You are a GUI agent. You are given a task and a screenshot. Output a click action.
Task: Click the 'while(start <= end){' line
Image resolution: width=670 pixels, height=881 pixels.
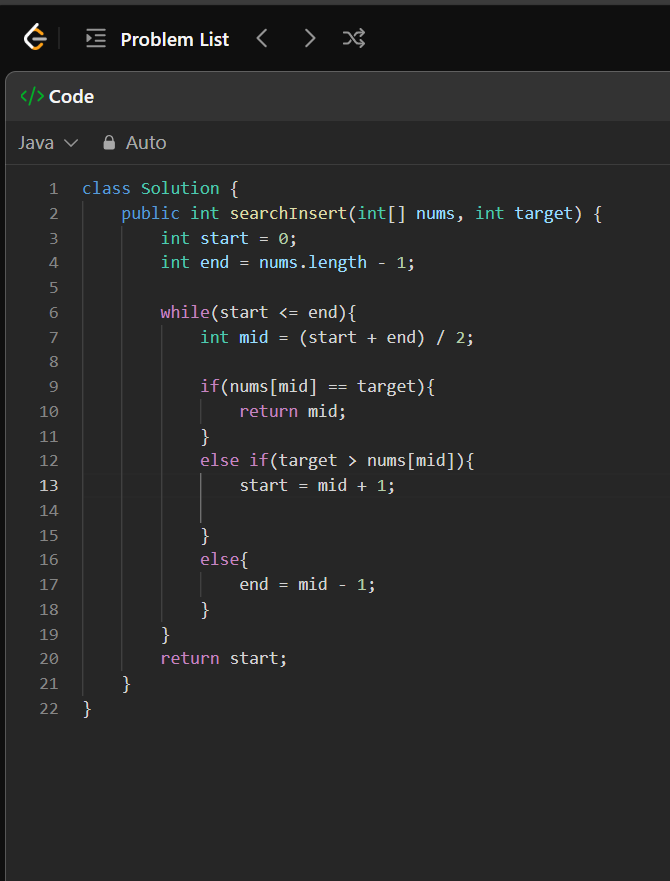pyautogui.click(x=259, y=312)
